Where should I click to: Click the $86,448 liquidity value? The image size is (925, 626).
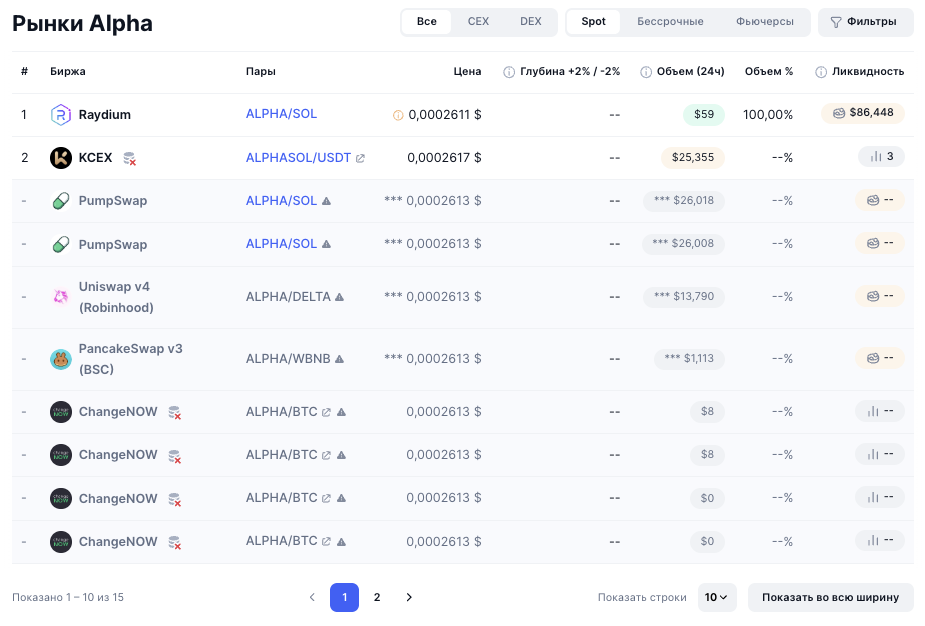coord(871,113)
